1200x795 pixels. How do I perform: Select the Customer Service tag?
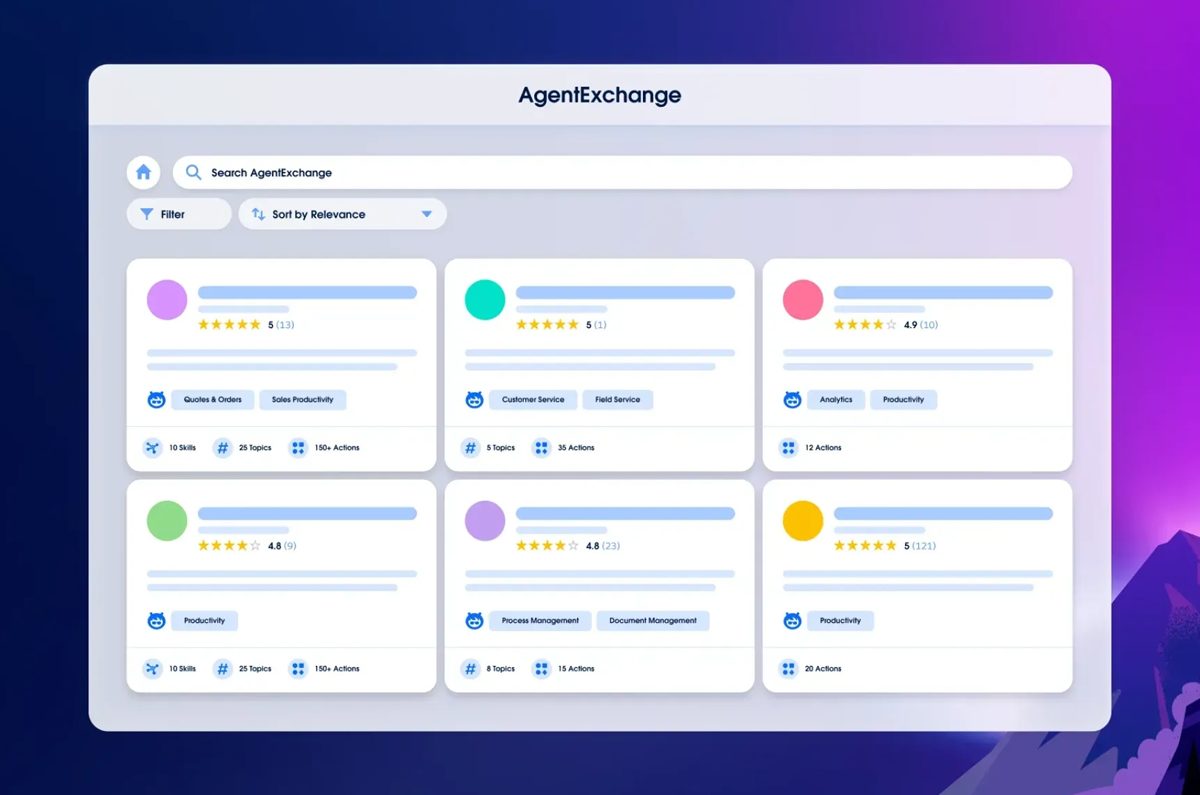[x=533, y=400]
